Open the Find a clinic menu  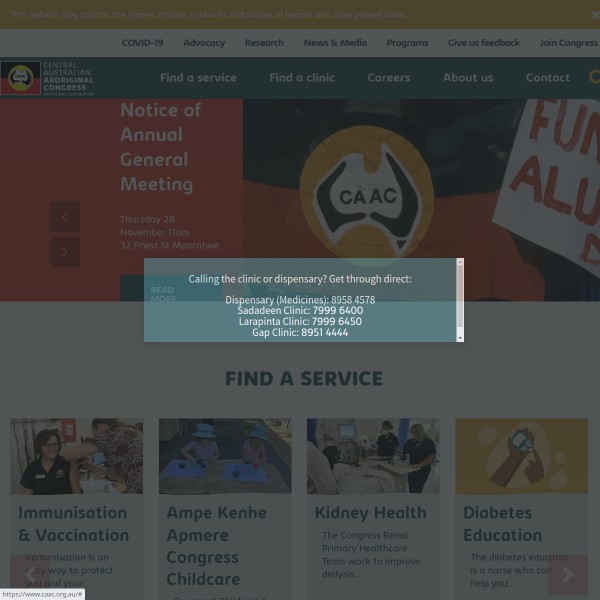pyautogui.click(x=302, y=78)
